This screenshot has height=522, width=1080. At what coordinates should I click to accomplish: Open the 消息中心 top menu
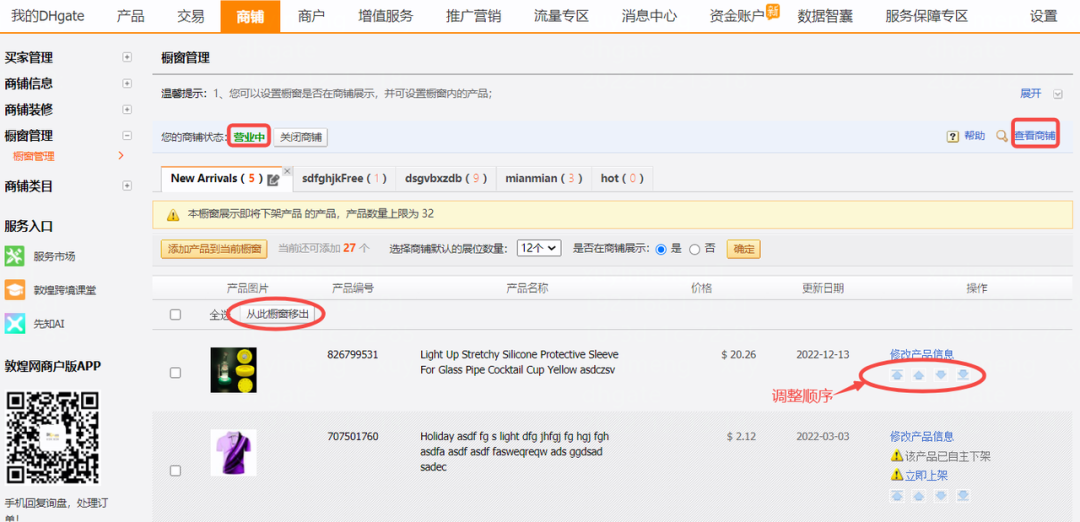(649, 17)
